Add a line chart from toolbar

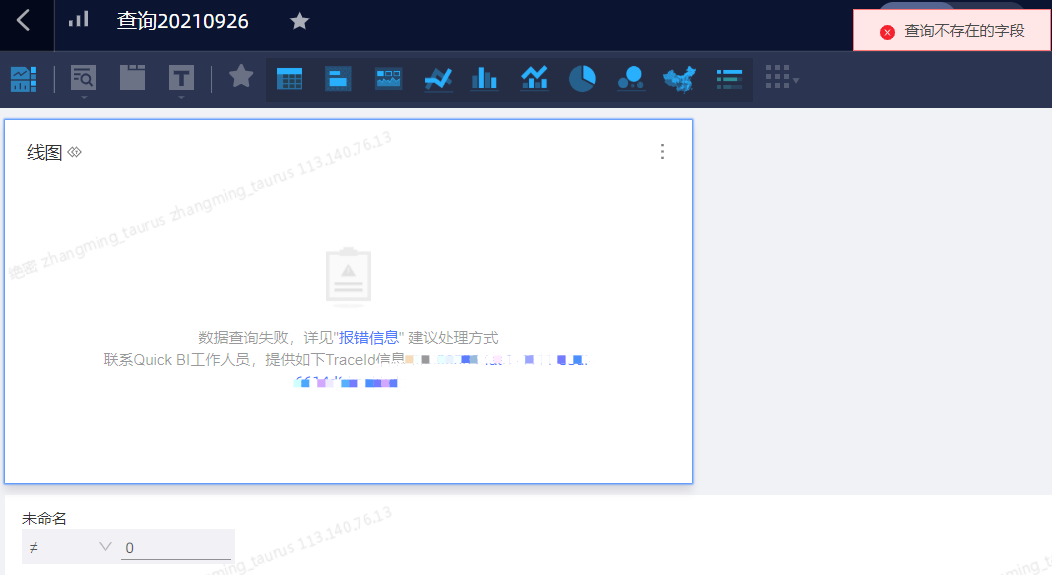click(438, 79)
